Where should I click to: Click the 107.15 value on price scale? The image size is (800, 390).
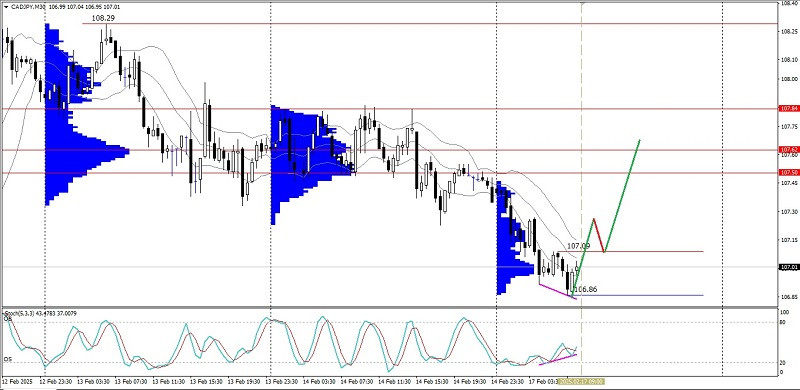click(788, 240)
